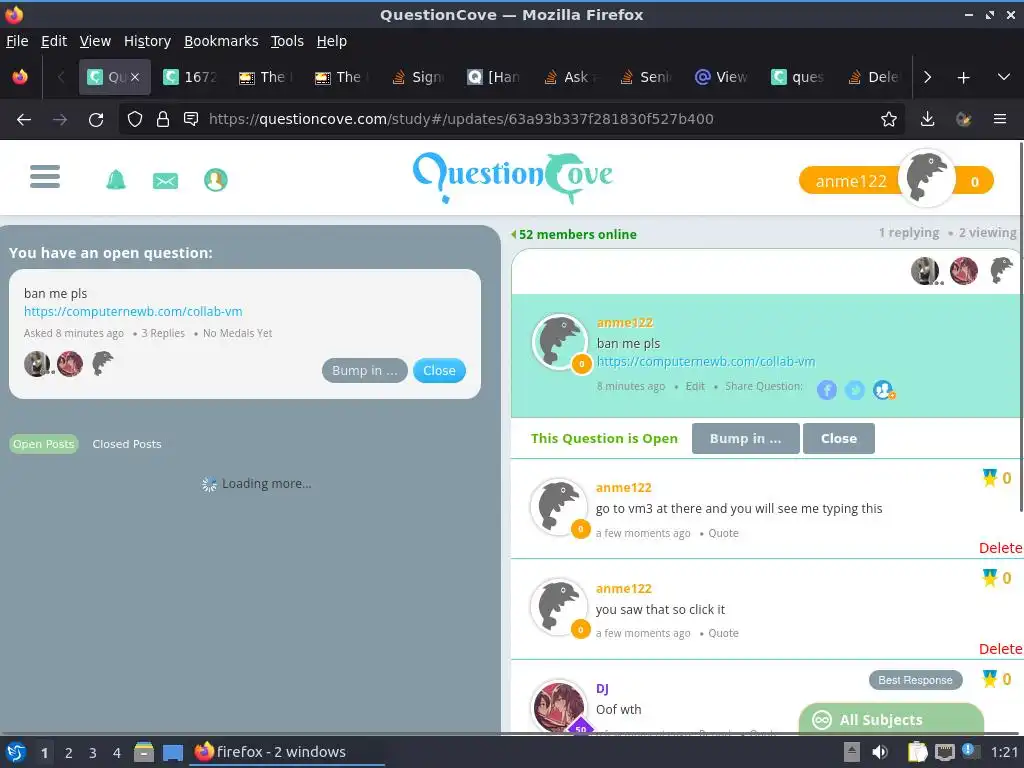Click the volume icon in system tray

[x=880, y=752]
